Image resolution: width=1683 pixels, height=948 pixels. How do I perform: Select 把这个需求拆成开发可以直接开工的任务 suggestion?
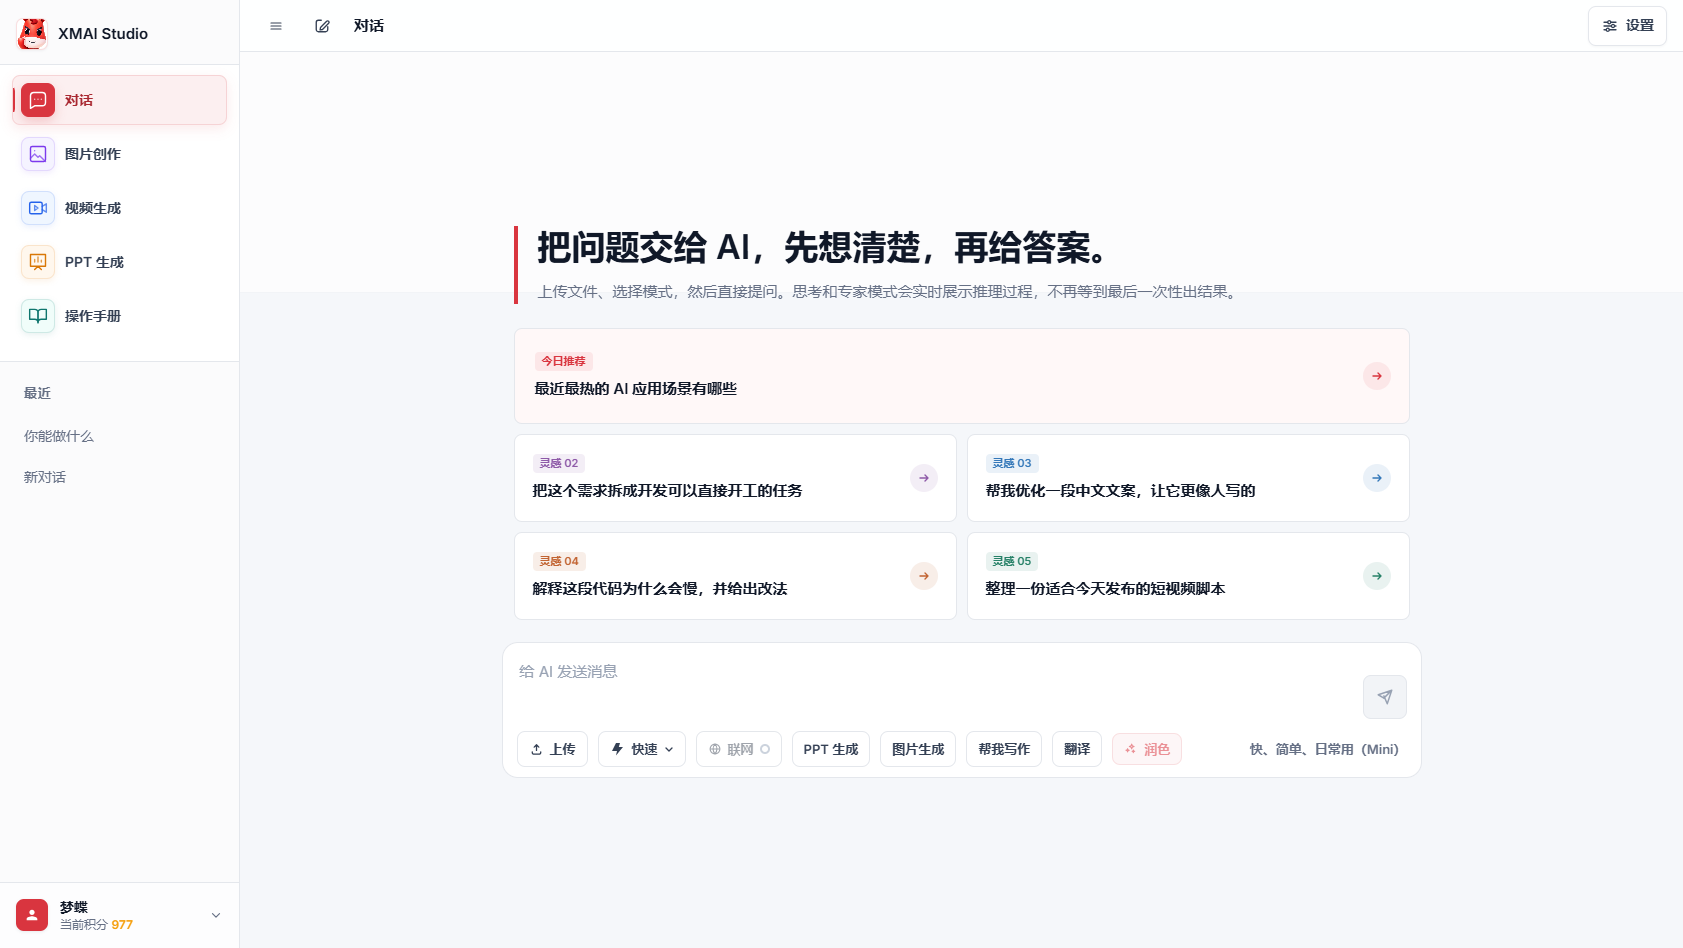(x=667, y=491)
